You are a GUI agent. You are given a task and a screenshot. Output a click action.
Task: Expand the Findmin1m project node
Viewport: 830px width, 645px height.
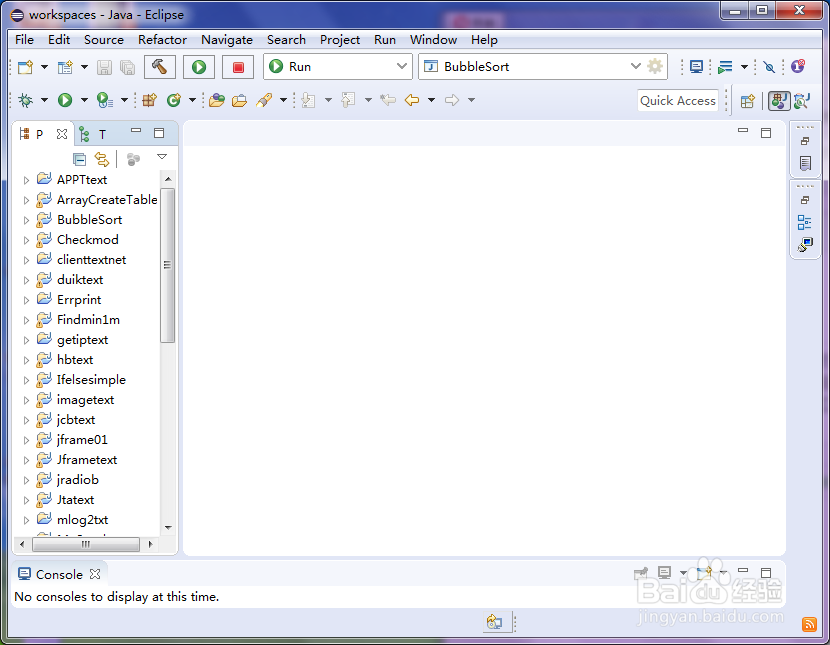pyautogui.click(x=26, y=320)
